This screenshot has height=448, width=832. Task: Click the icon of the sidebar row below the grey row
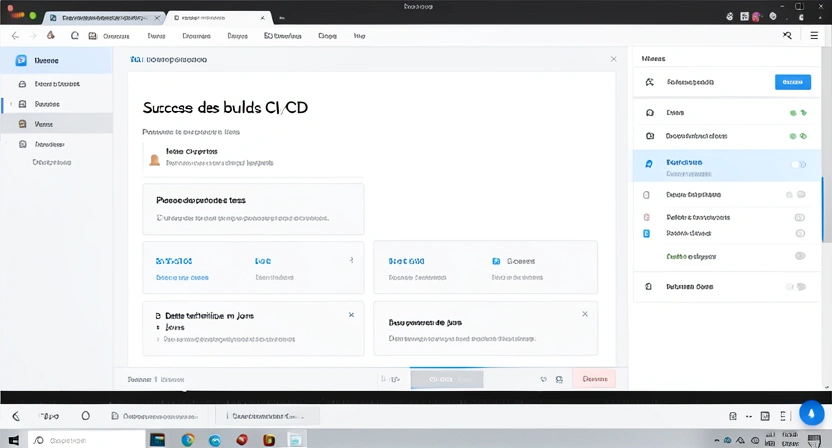[x=22, y=144]
